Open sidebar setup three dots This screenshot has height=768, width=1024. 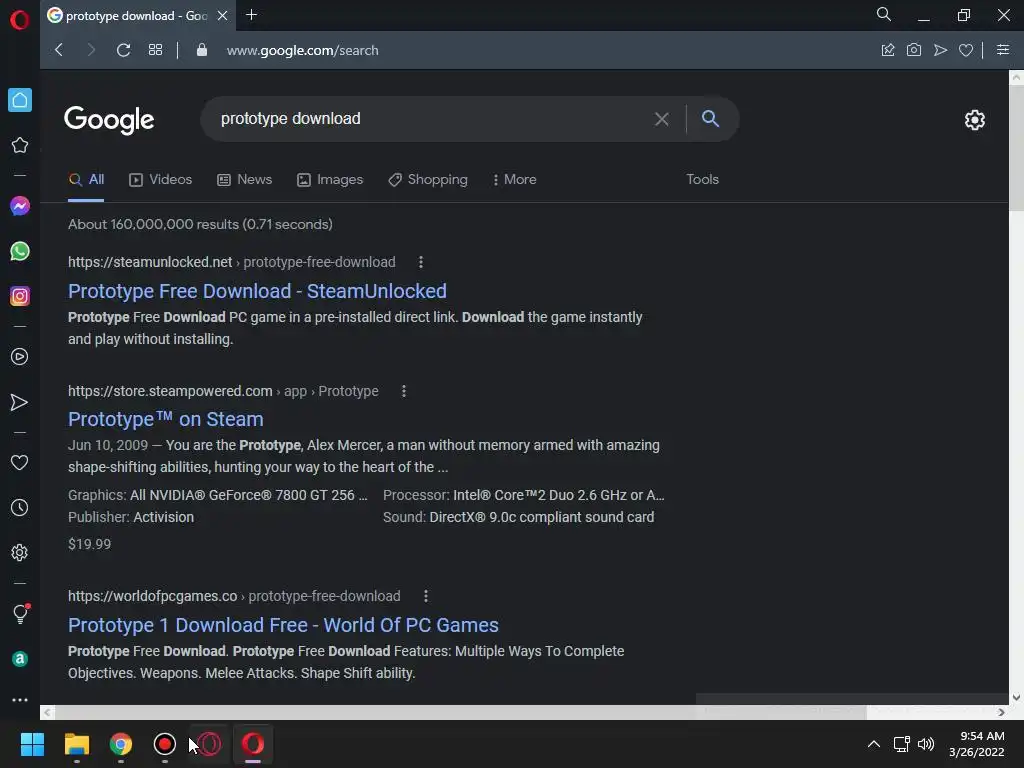20,699
